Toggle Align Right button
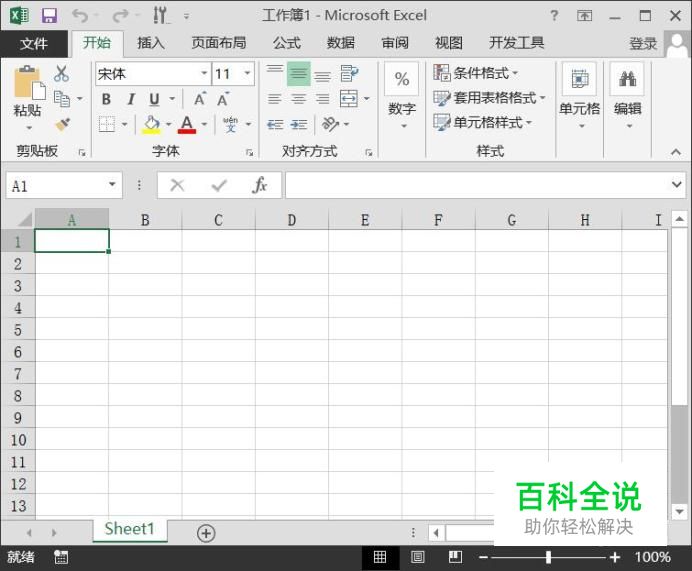692x571 pixels. coord(323,99)
